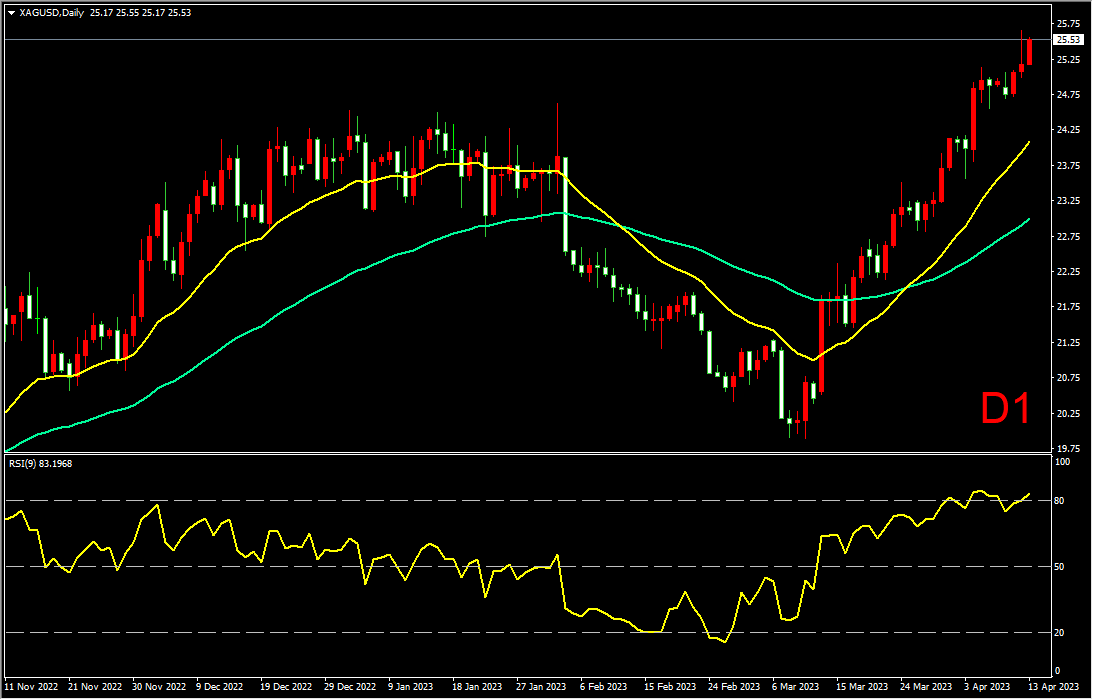Click the RSI scale value 0
This screenshot has width=1093, height=700.
pos(1057,671)
